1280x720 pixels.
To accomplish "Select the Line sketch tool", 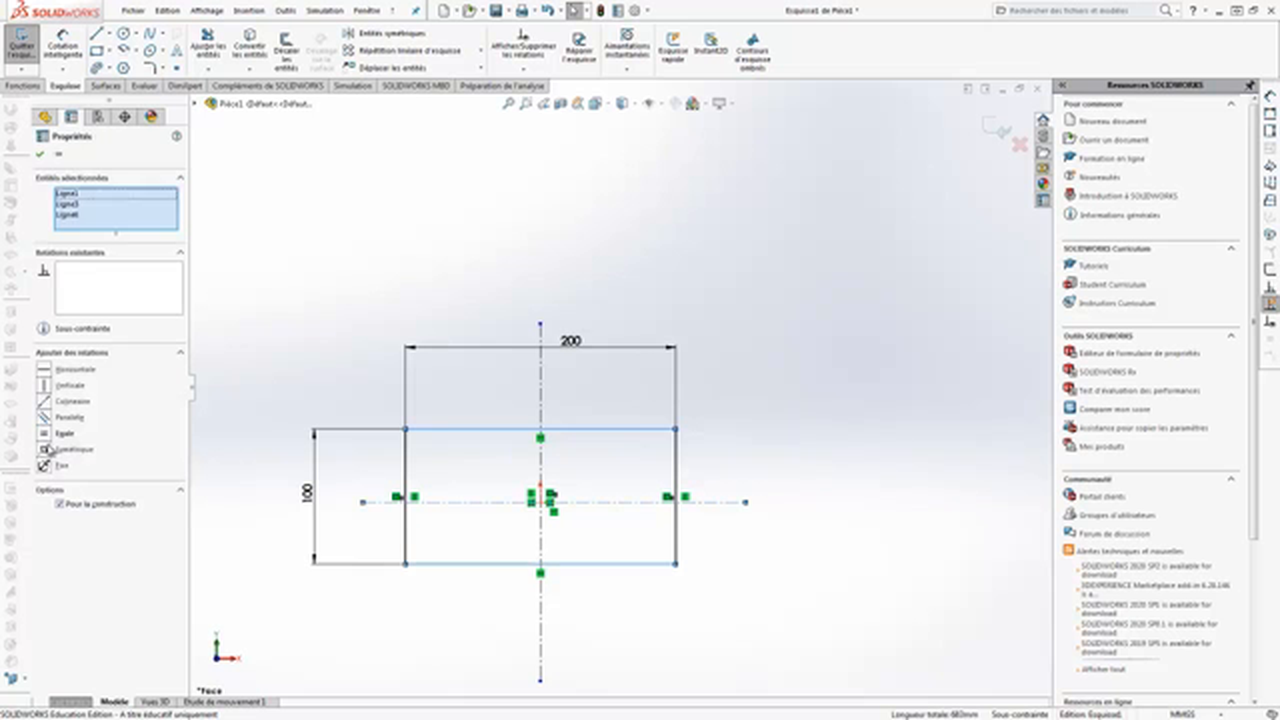I will pyautogui.click(x=97, y=34).
